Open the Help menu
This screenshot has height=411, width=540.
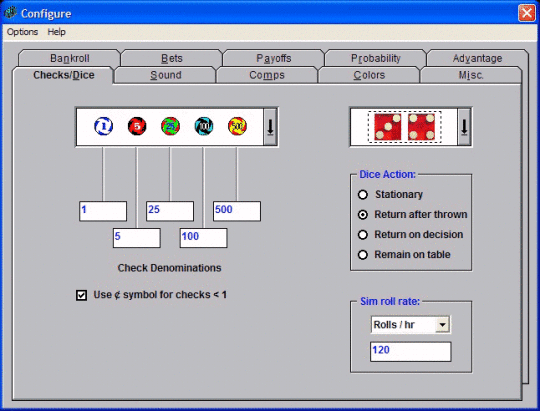coord(56,32)
